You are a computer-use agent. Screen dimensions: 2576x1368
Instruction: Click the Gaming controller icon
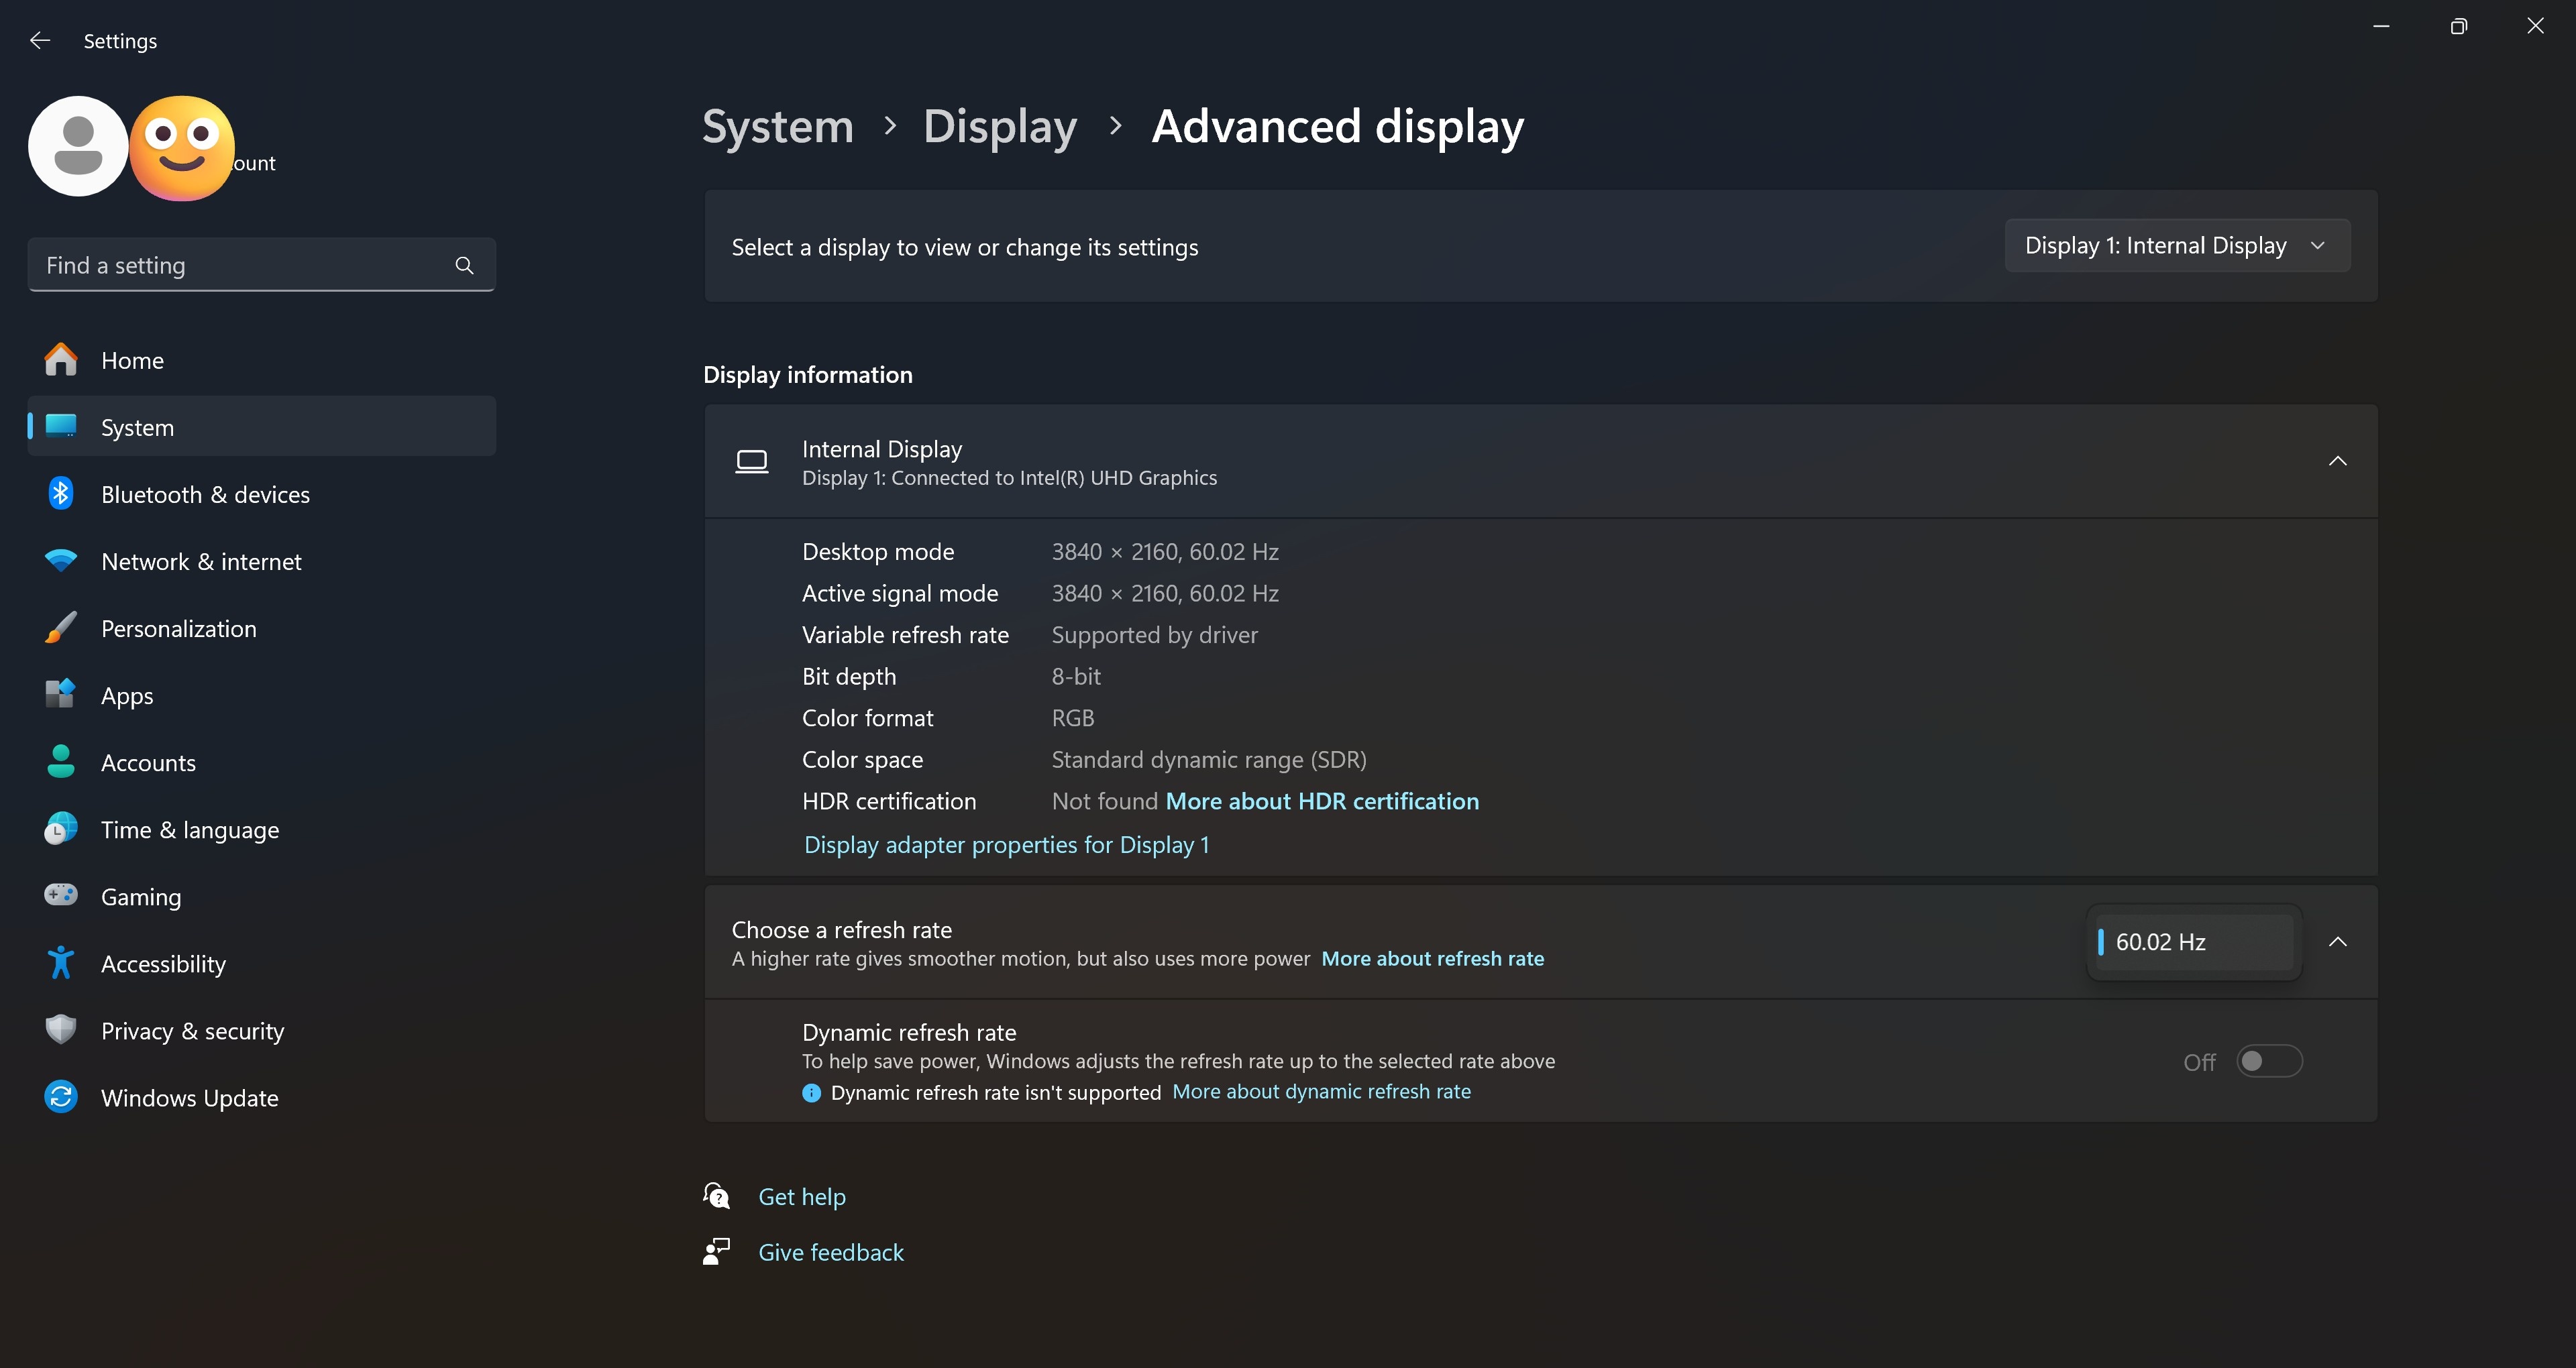(x=61, y=896)
